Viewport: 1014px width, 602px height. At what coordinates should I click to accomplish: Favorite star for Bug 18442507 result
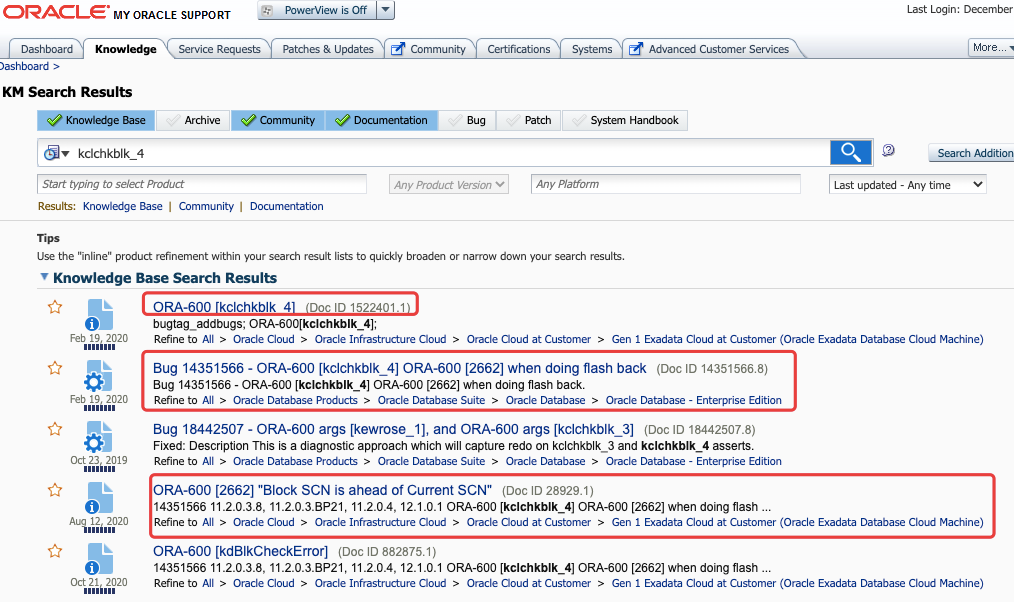click(x=55, y=429)
